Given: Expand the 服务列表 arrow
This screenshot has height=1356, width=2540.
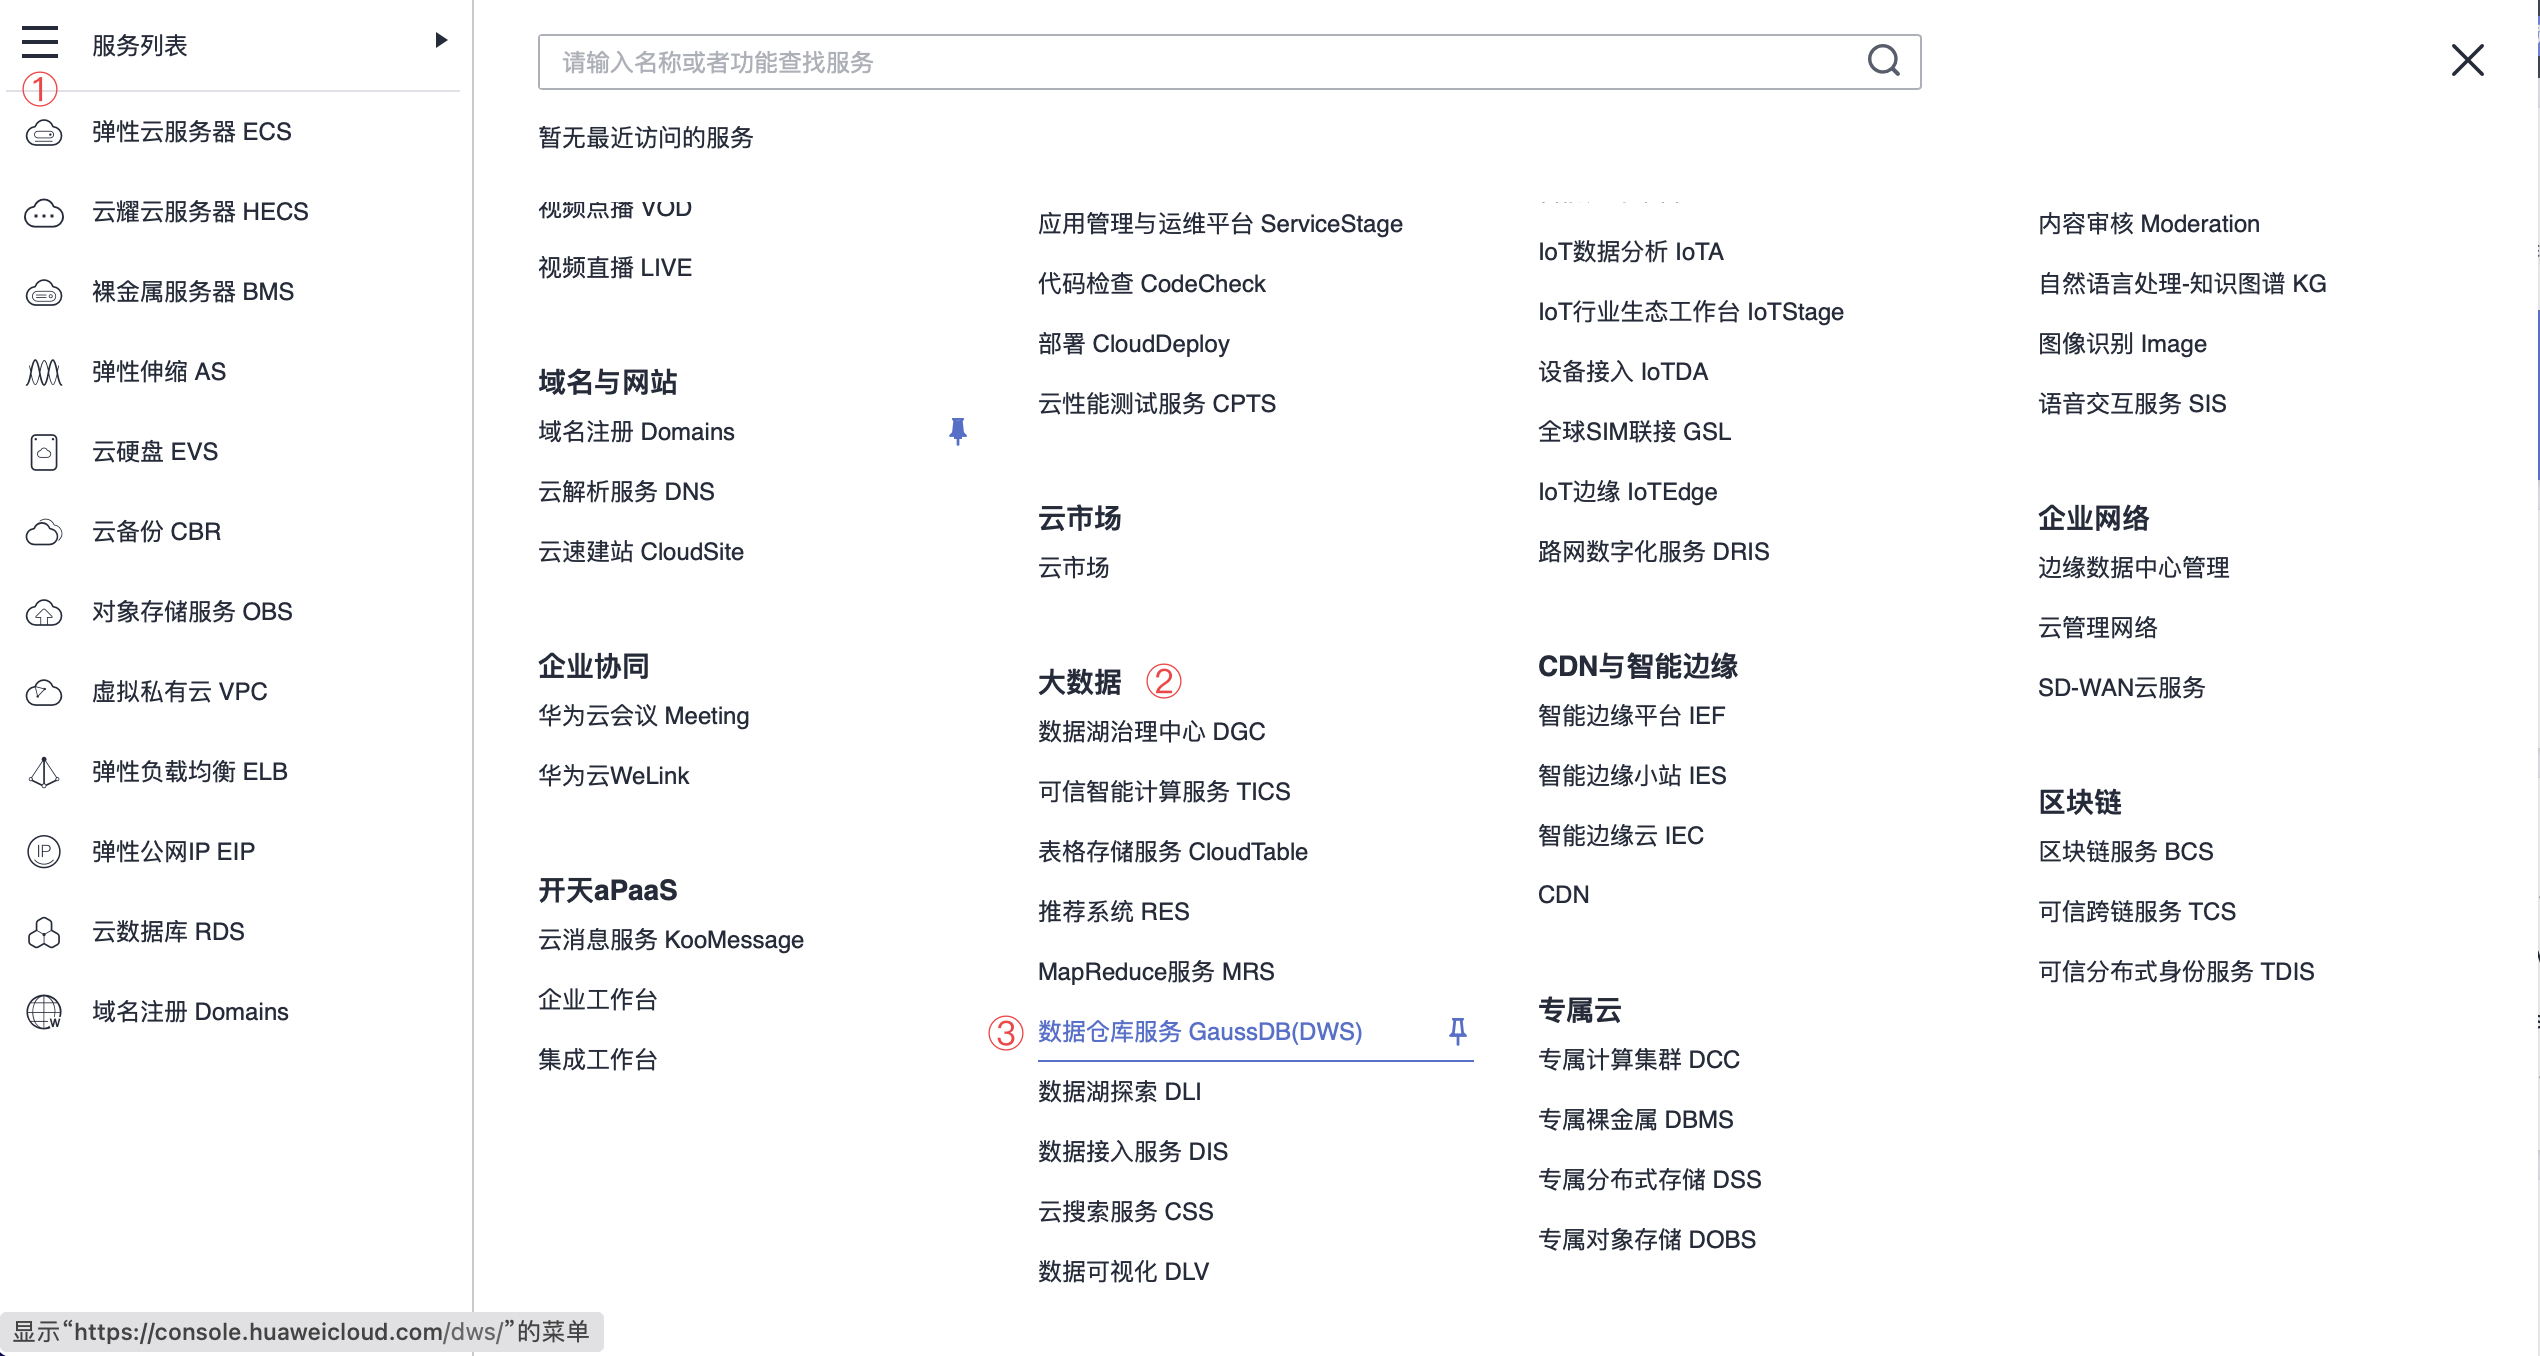Looking at the screenshot, I should tap(440, 41).
